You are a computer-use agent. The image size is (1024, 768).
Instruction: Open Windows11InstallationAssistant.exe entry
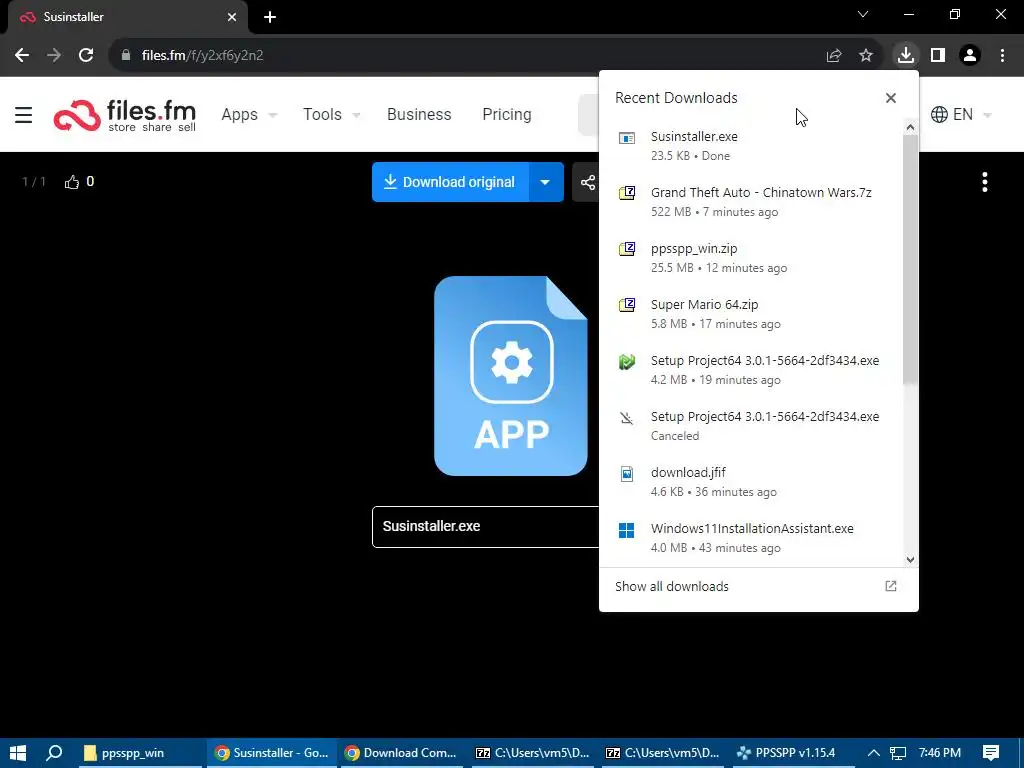click(751, 538)
